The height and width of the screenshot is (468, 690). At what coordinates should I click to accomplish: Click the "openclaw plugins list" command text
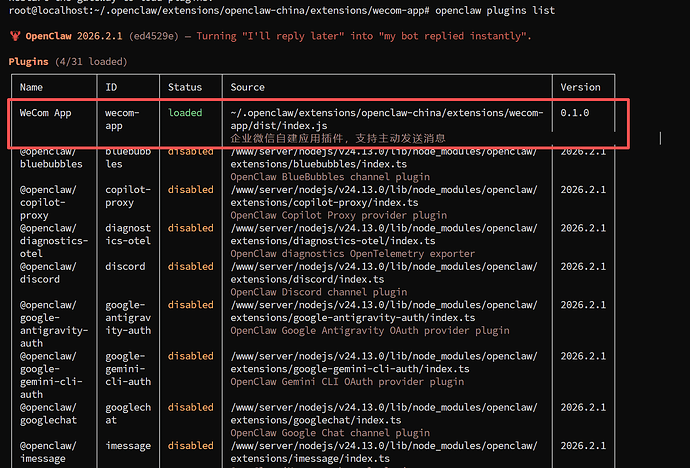[x=495, y=10]
